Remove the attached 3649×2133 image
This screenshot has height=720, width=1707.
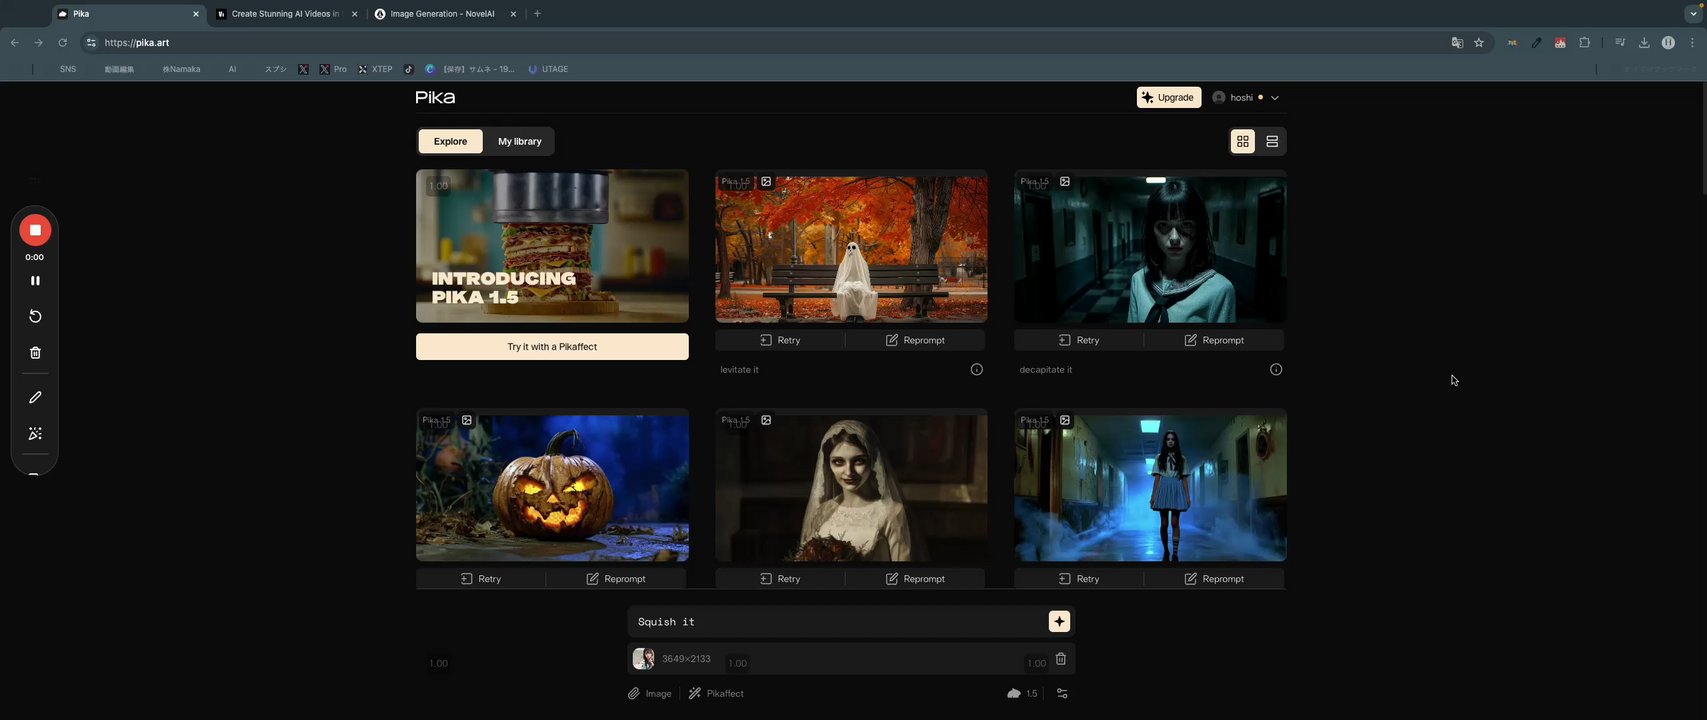(1061, 659)
